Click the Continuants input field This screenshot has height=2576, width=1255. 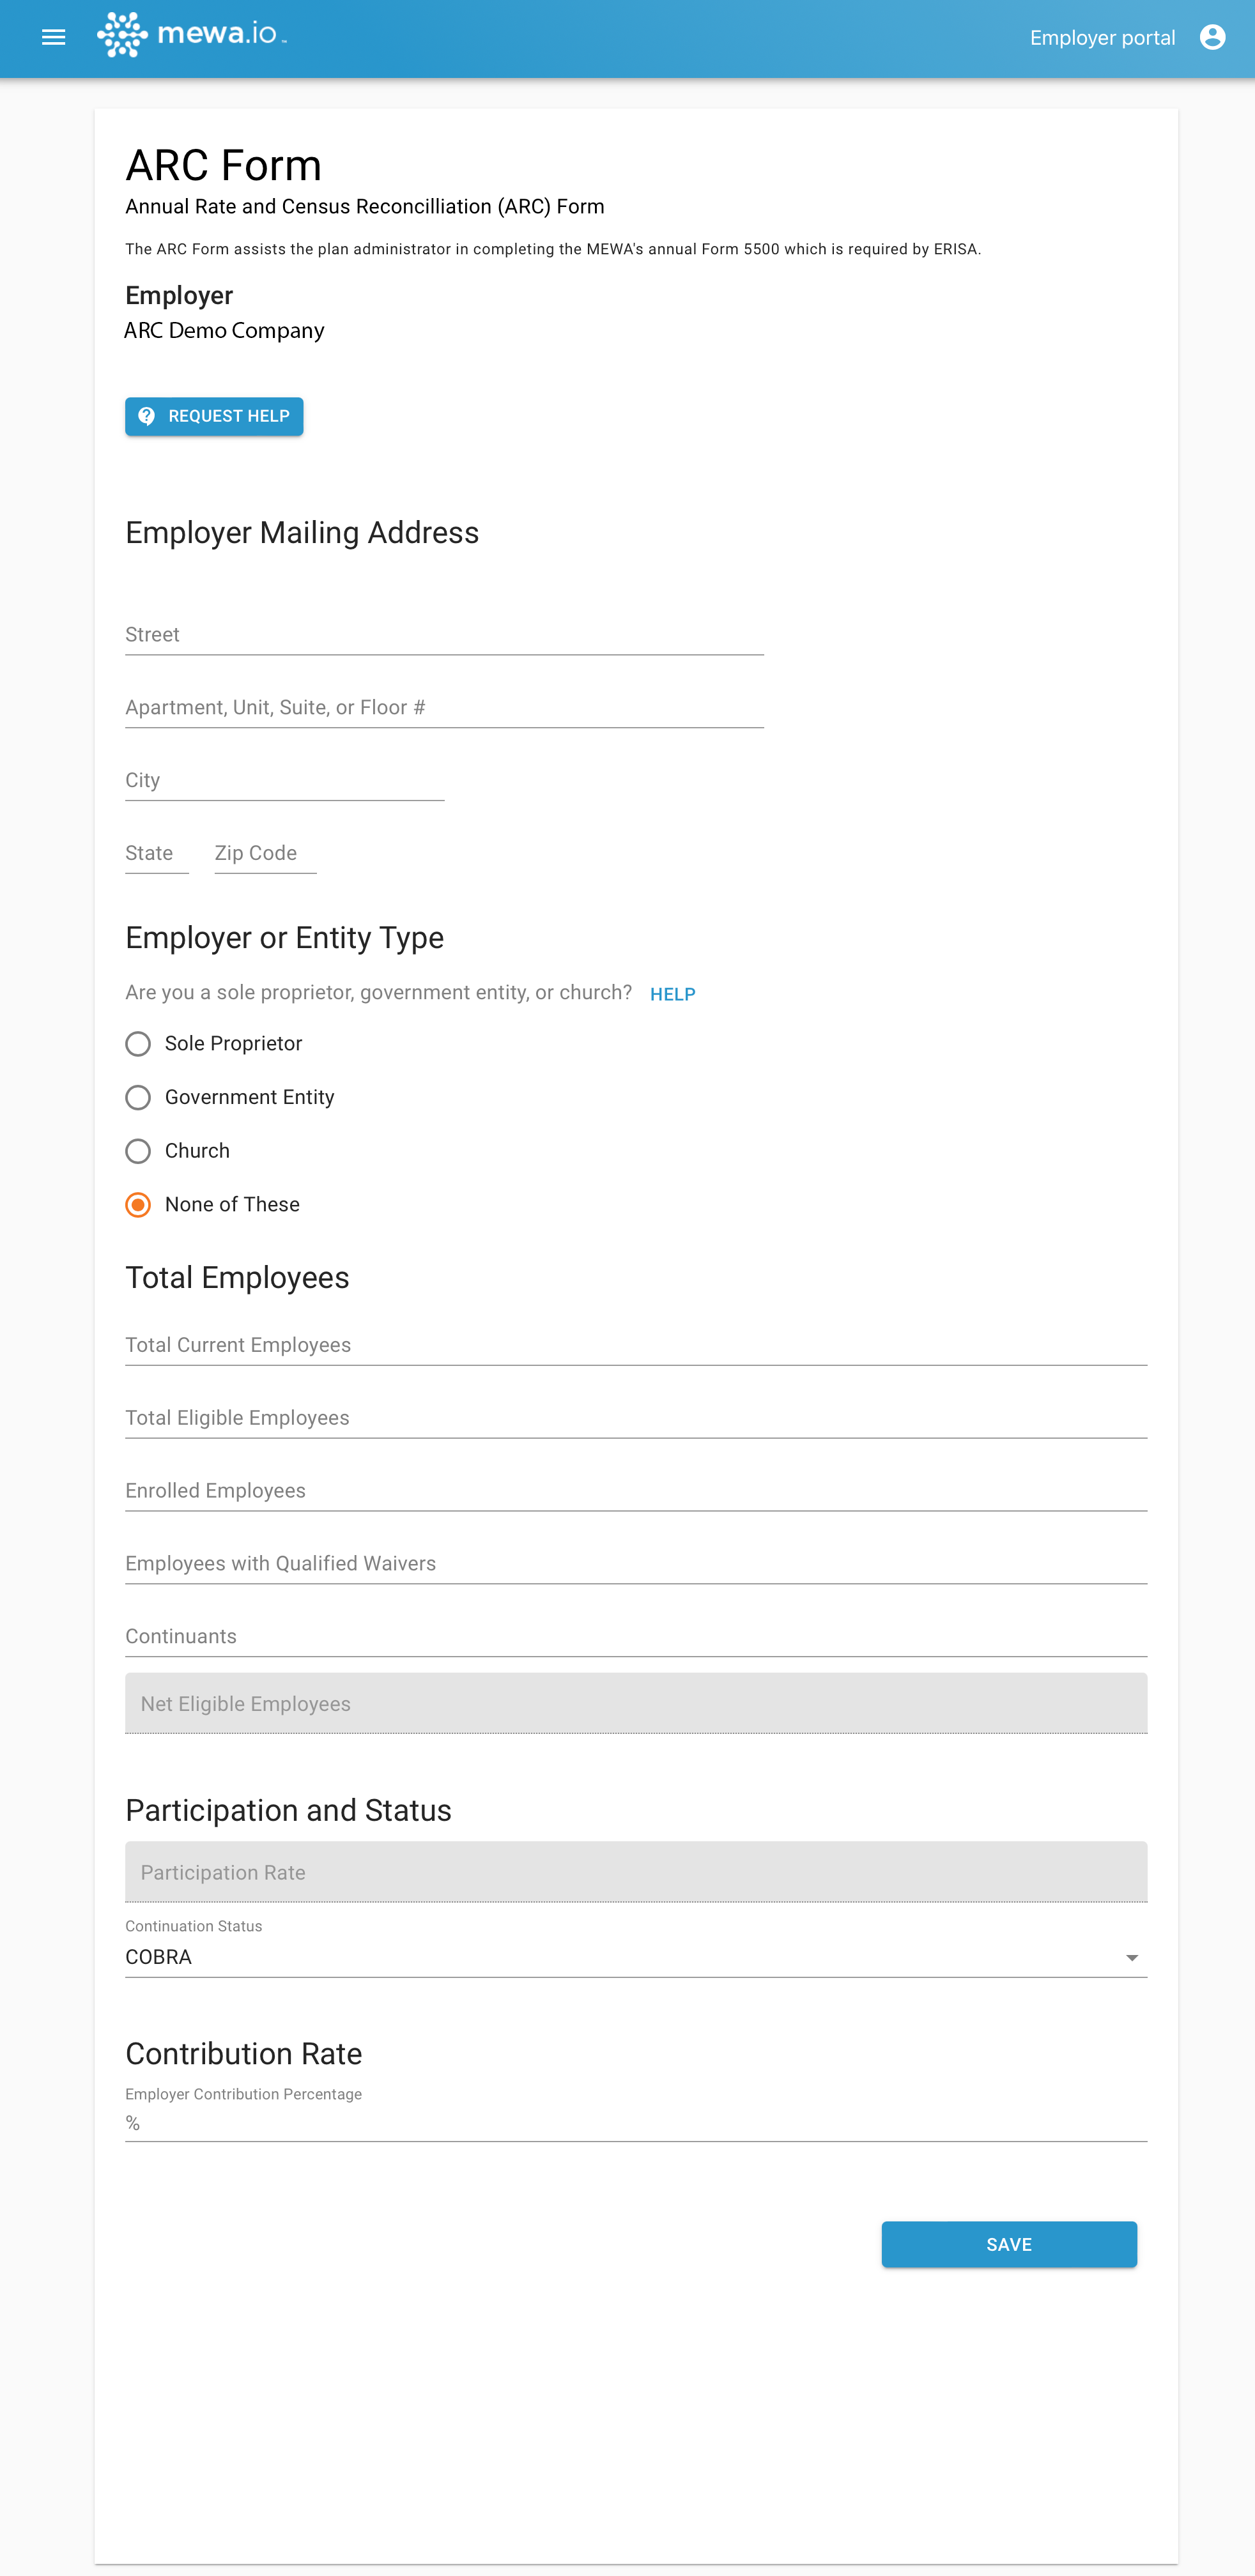[x=636, y=1637]
